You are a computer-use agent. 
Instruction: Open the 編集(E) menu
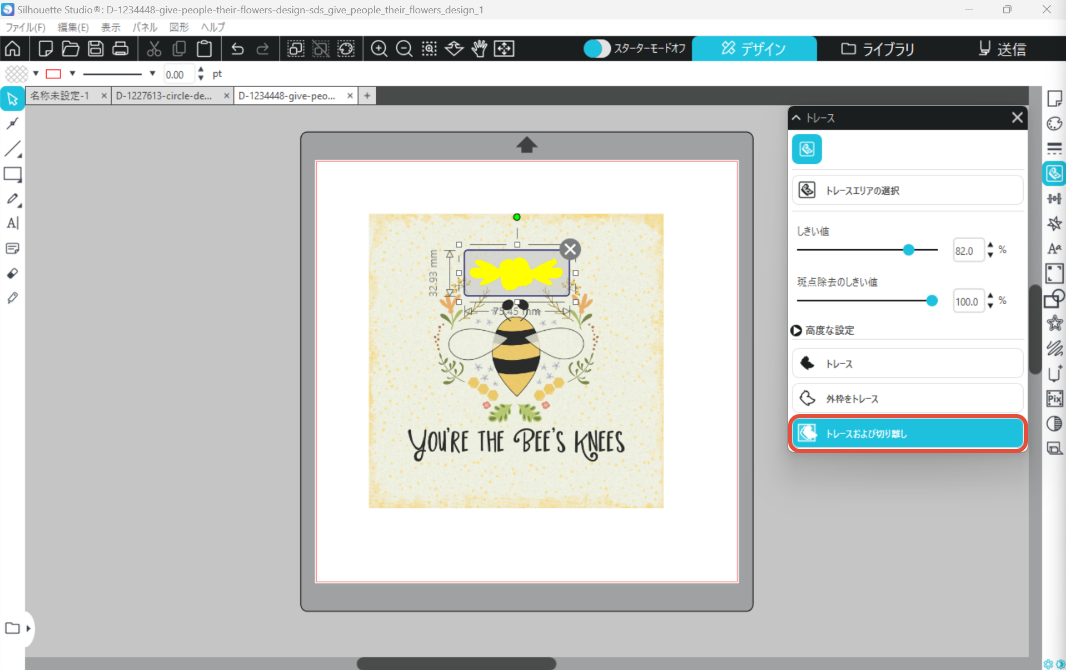73,27
